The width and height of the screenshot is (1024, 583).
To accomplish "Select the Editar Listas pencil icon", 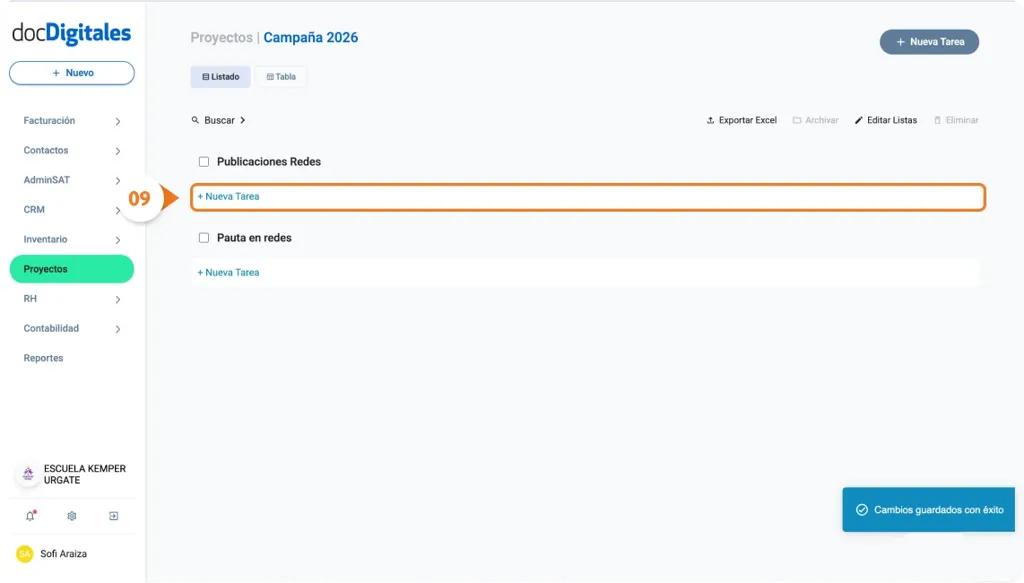I will click(x=860, y=120).
